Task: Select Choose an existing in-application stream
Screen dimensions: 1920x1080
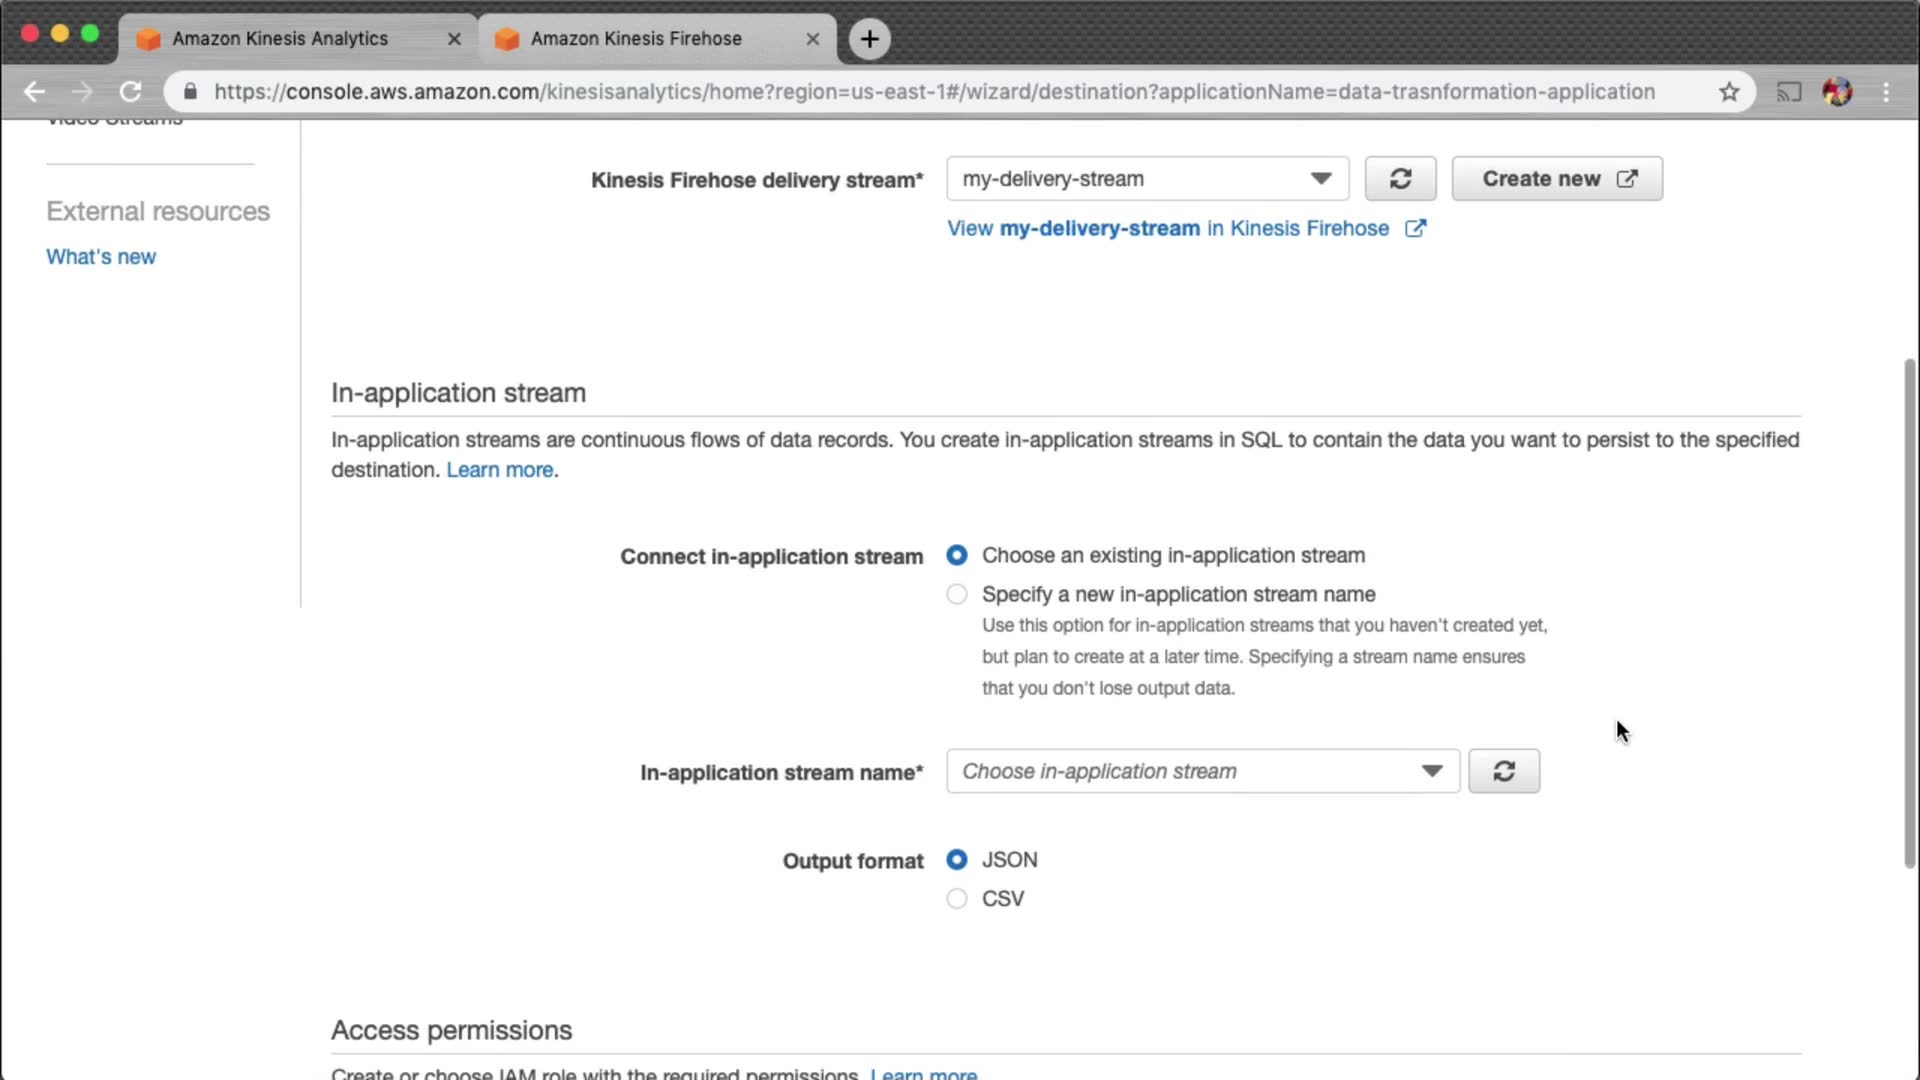Action: 957,555
